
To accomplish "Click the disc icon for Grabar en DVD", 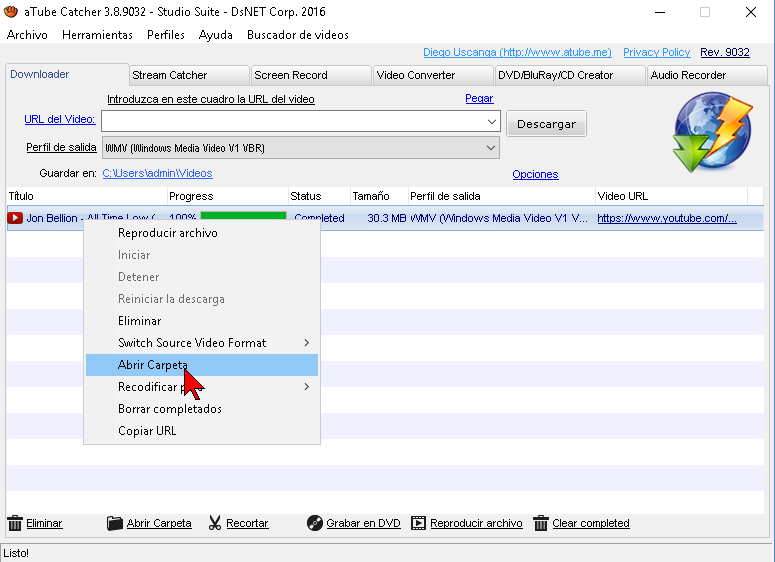I will tap(314, 523).
